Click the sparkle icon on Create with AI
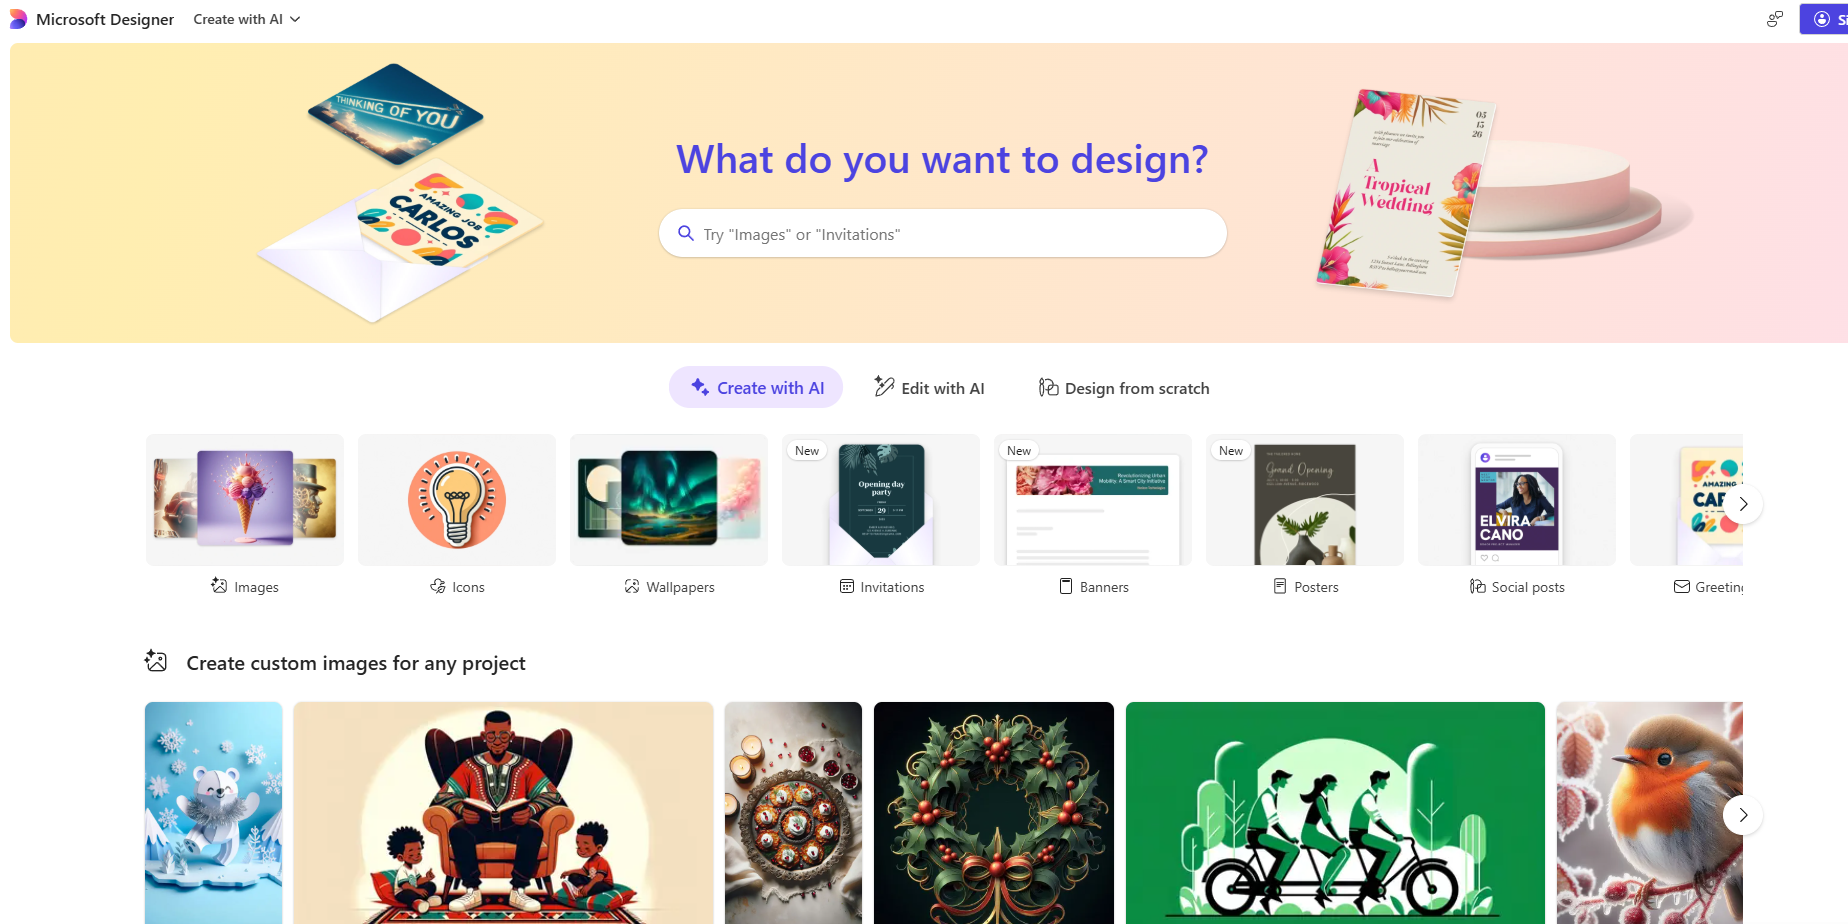Viewport: 1848px width, 924px height. [x=700, y=387]
